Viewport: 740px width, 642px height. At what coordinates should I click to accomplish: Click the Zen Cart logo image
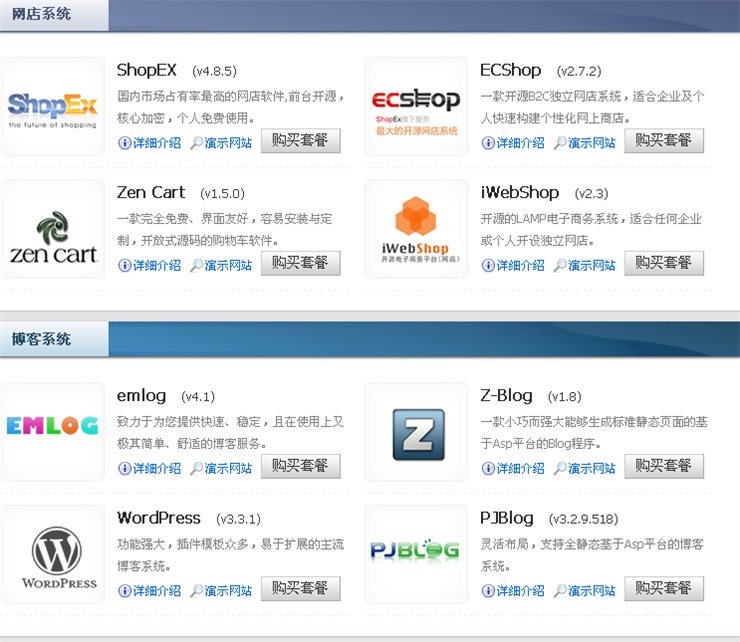click(x=53, y=229)
